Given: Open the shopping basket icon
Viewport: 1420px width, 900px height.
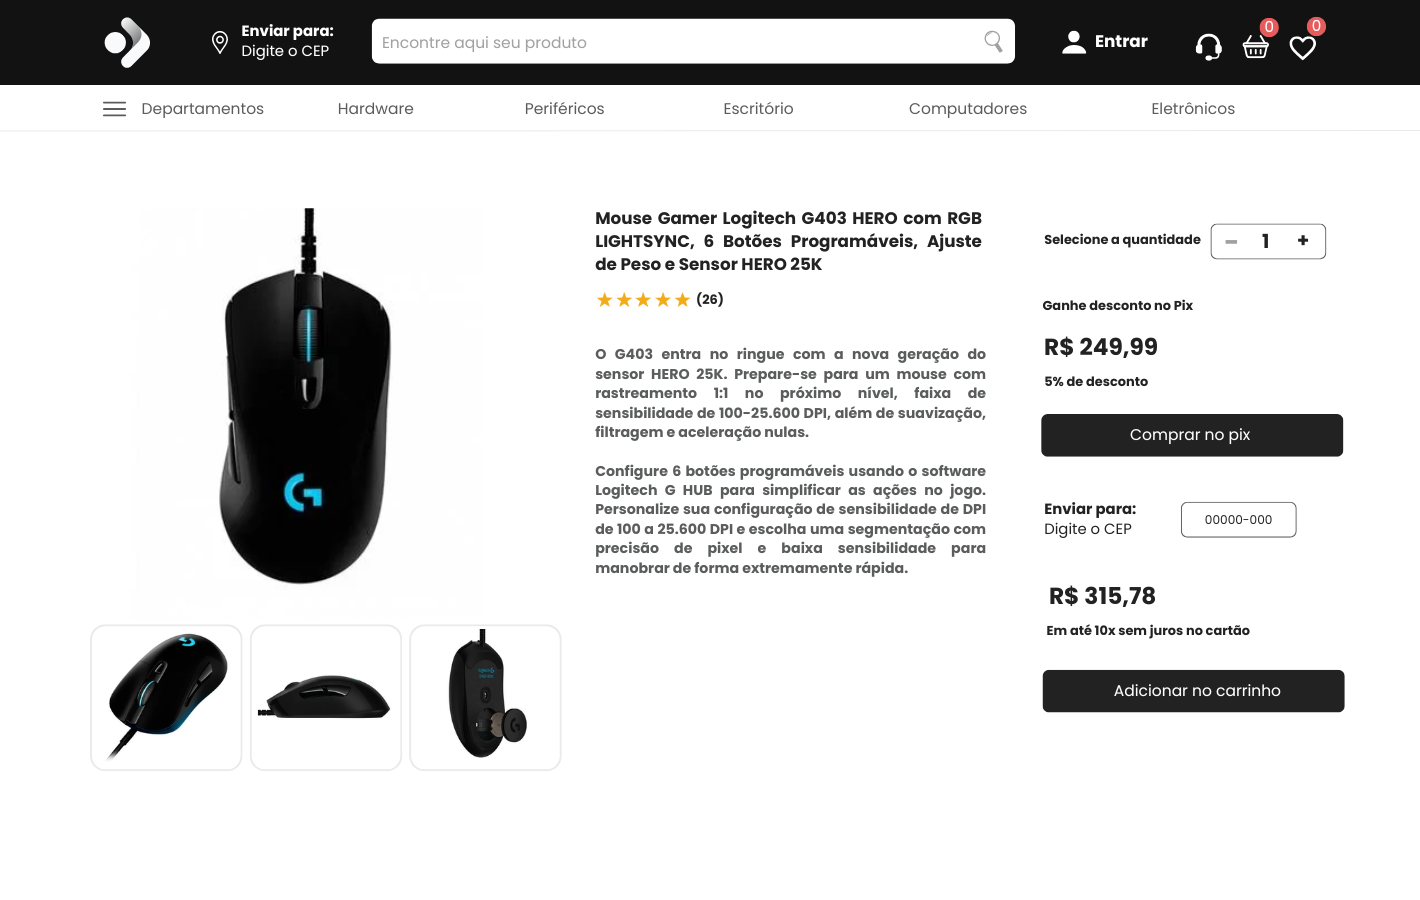Looking at the screenshot, I should pos(1256,47).
